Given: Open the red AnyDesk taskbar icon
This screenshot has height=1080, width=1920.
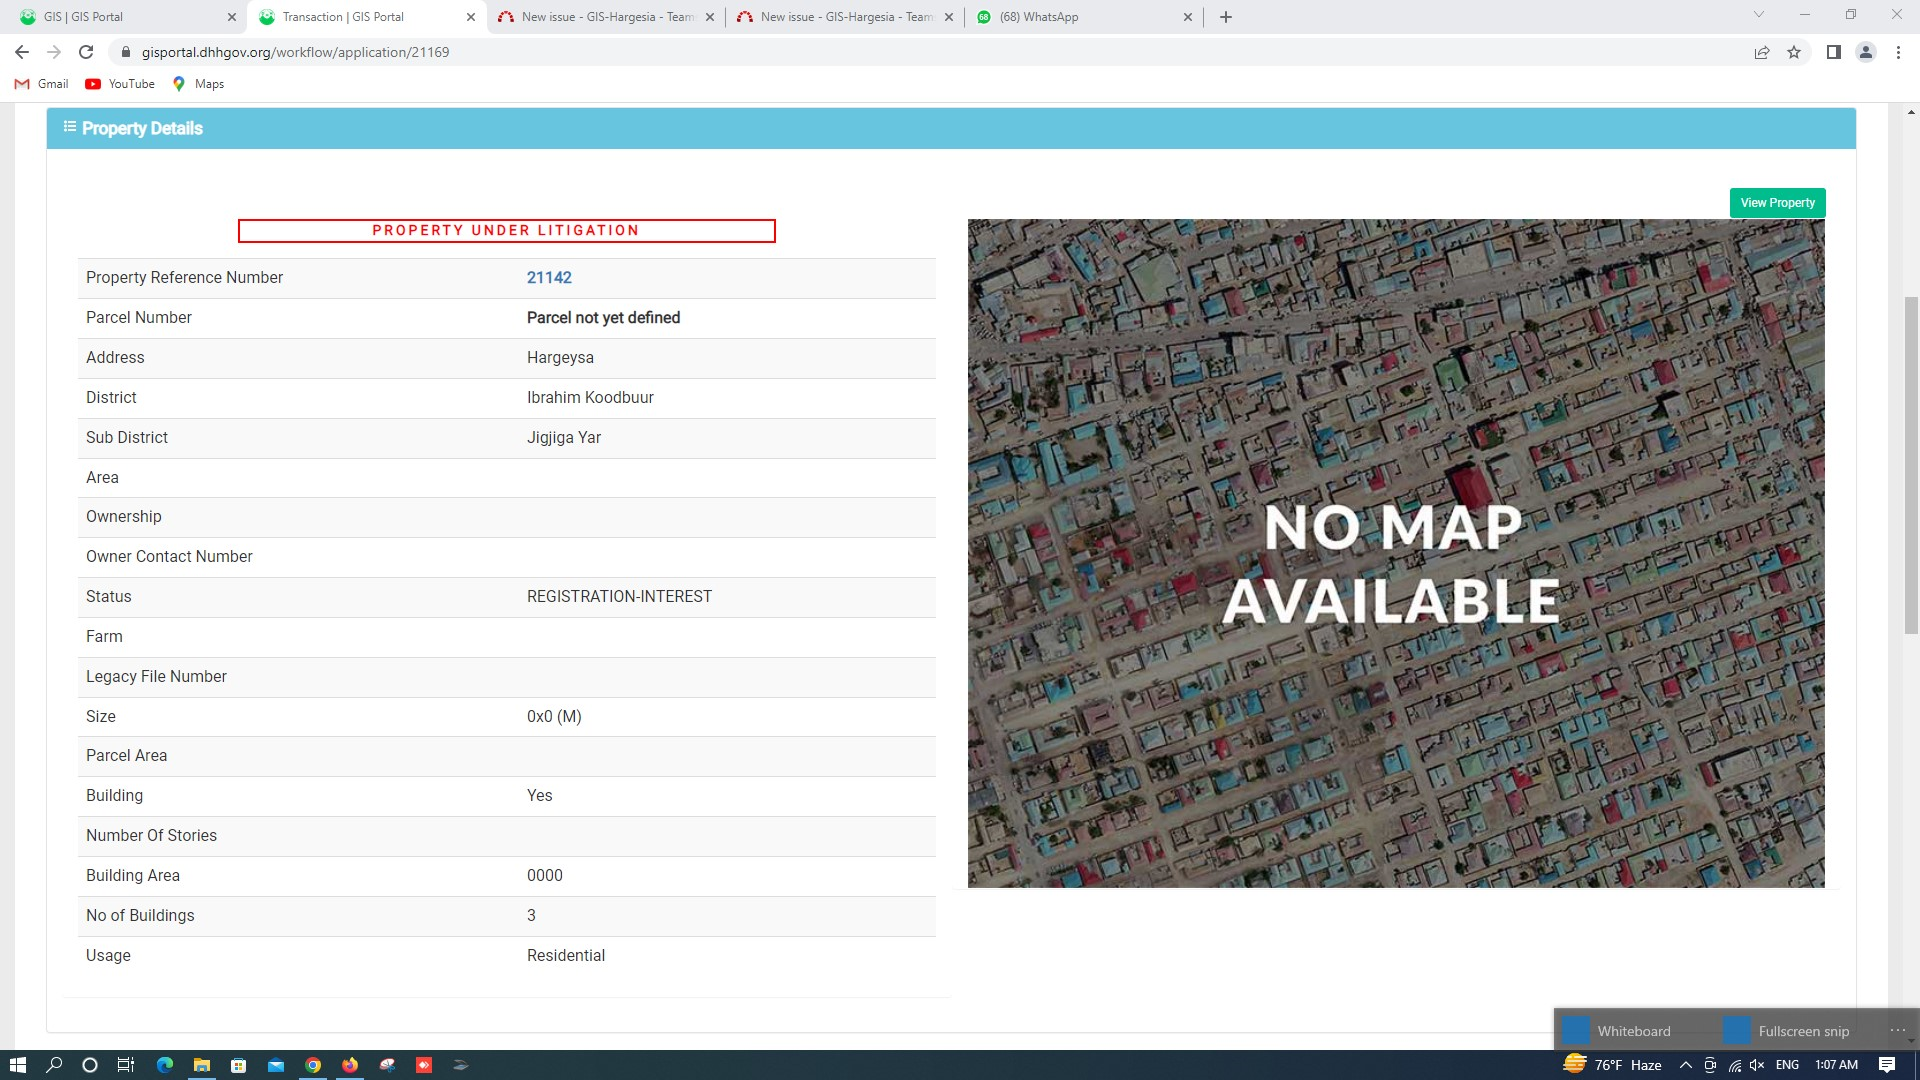Looking at the screenshot, I should click(424, 1065).
